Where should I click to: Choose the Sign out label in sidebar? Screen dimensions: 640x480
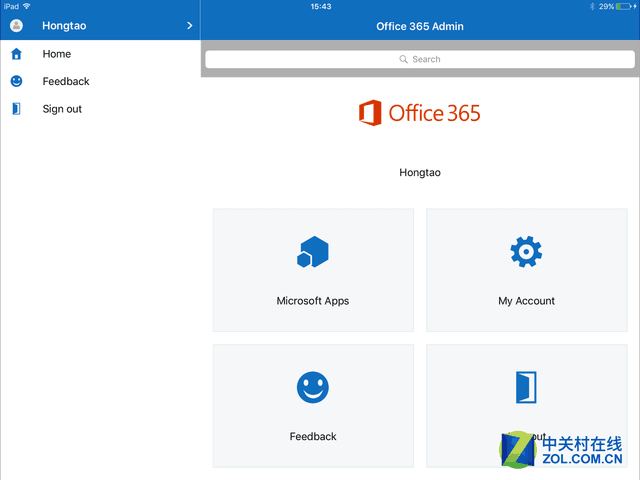pos(62,109)
